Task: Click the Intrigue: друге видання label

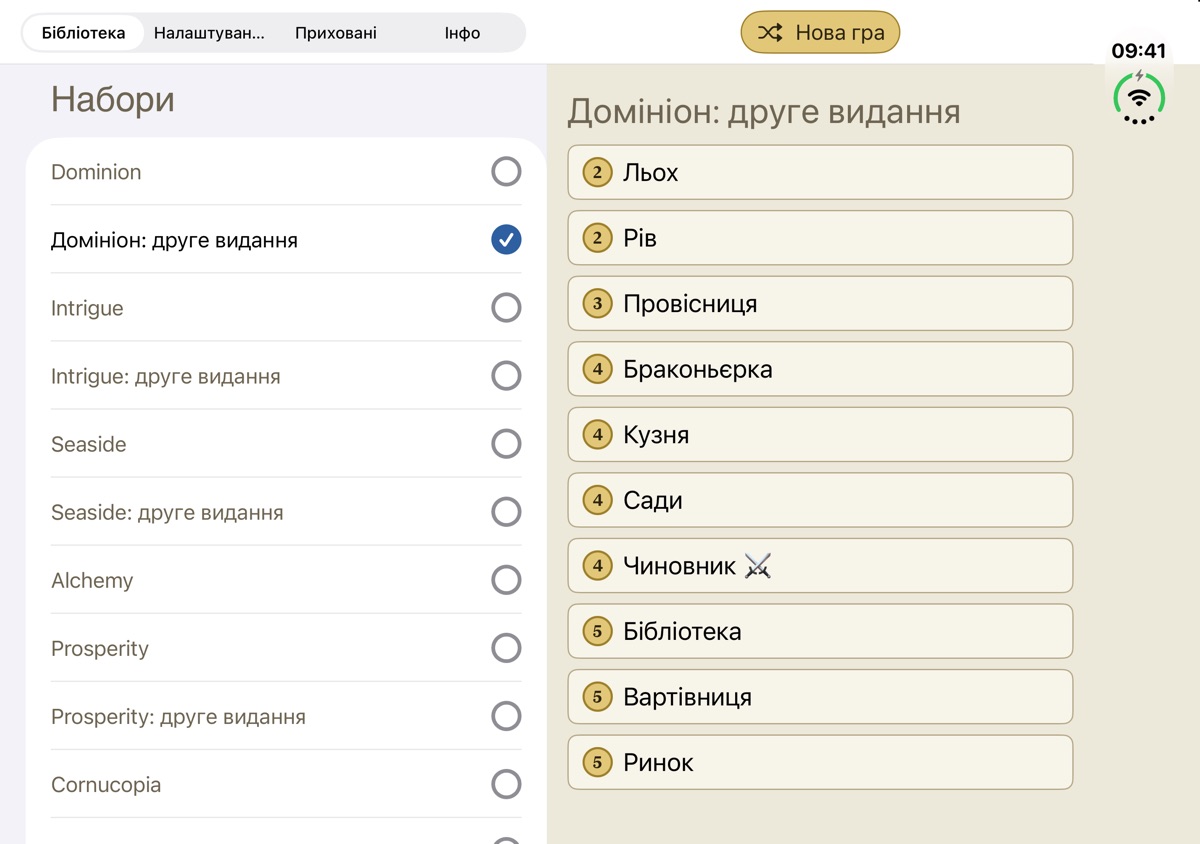Action: (166, 376)
